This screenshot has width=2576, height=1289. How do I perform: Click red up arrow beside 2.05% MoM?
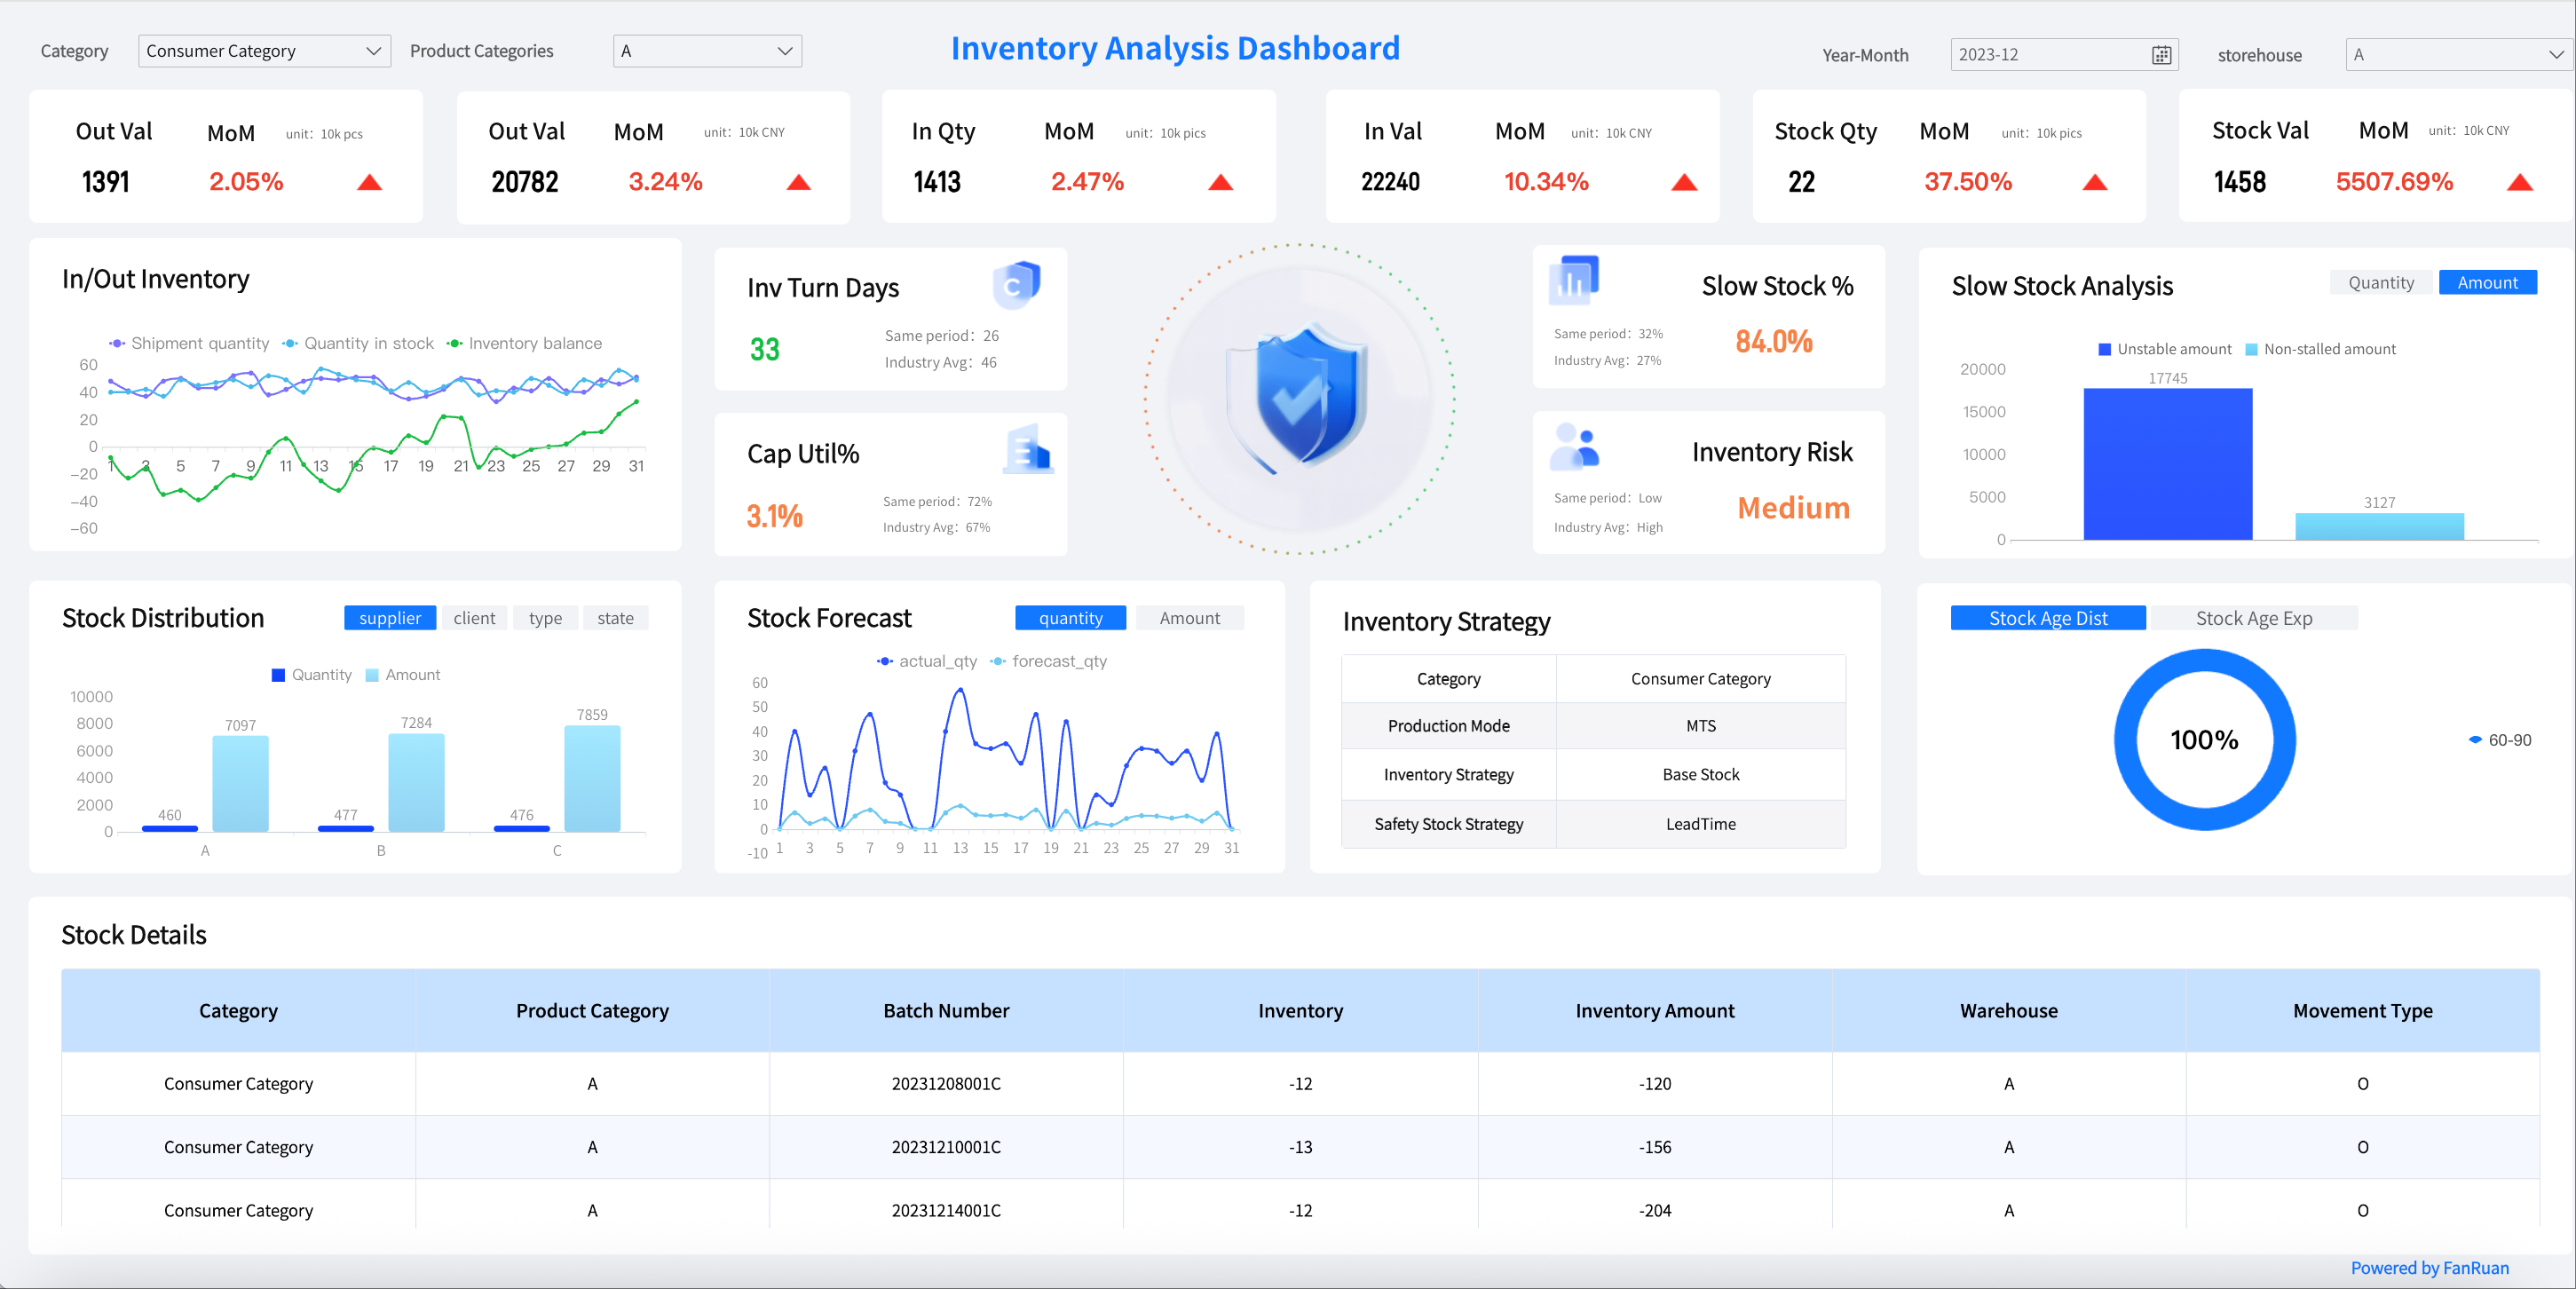(x=369, y=182)
